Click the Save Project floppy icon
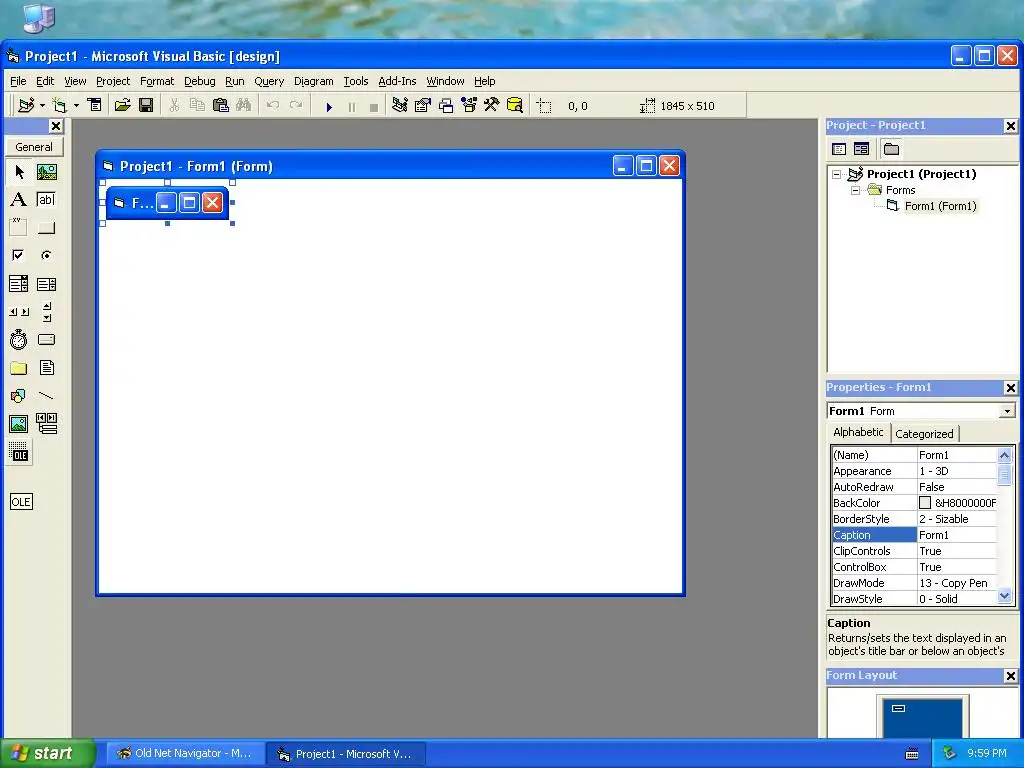The width and height of the screenshot is (1024, 768). click(146, 105)
